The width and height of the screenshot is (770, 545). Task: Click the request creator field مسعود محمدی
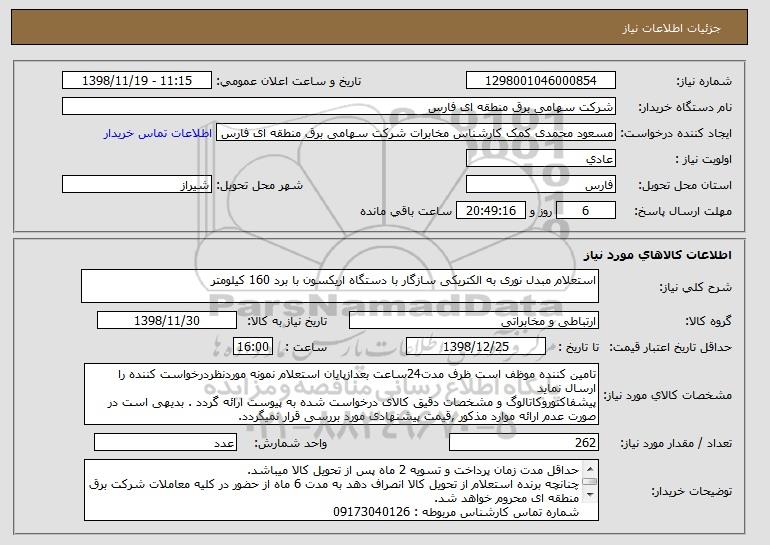click(416, 133)
